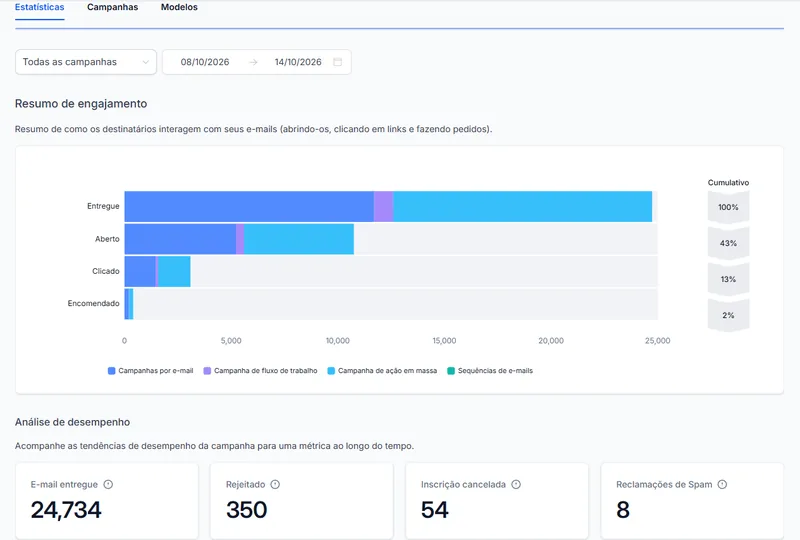Click the info icon beside Reclamações de Spam

[722, 484]
